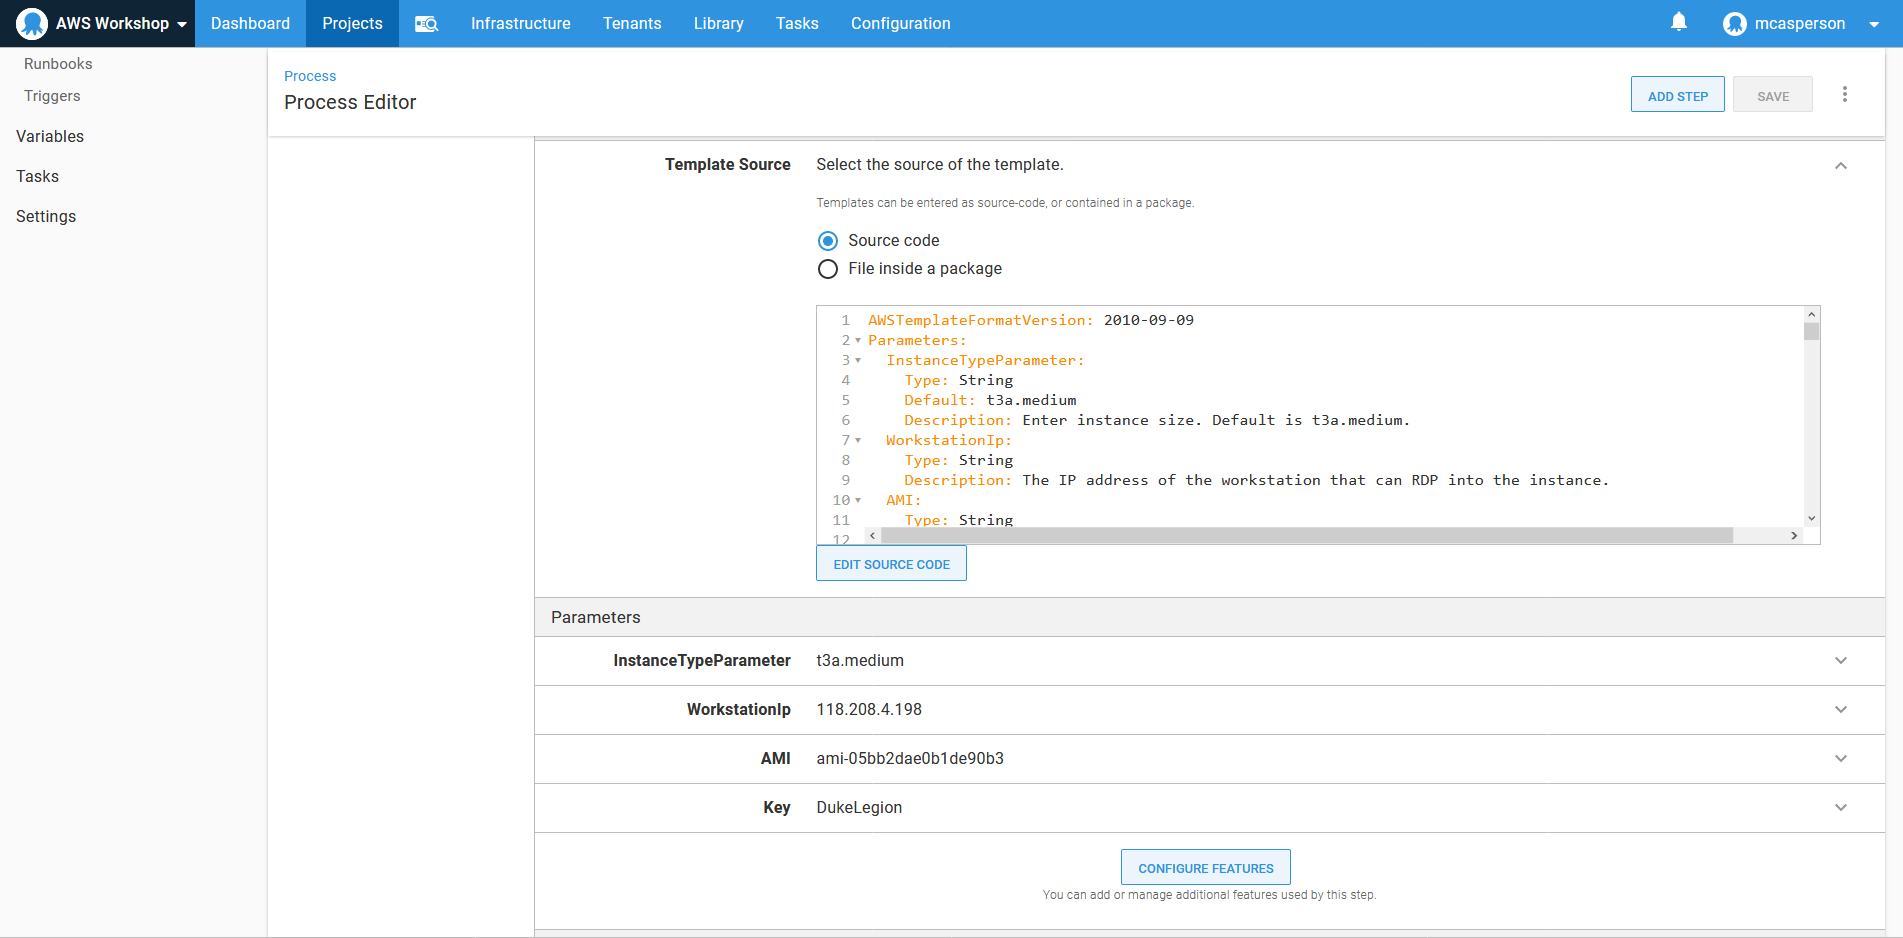
Task: Click code editor scroll right arrow
Action: pyautogui.click(x=1794, y=536)
